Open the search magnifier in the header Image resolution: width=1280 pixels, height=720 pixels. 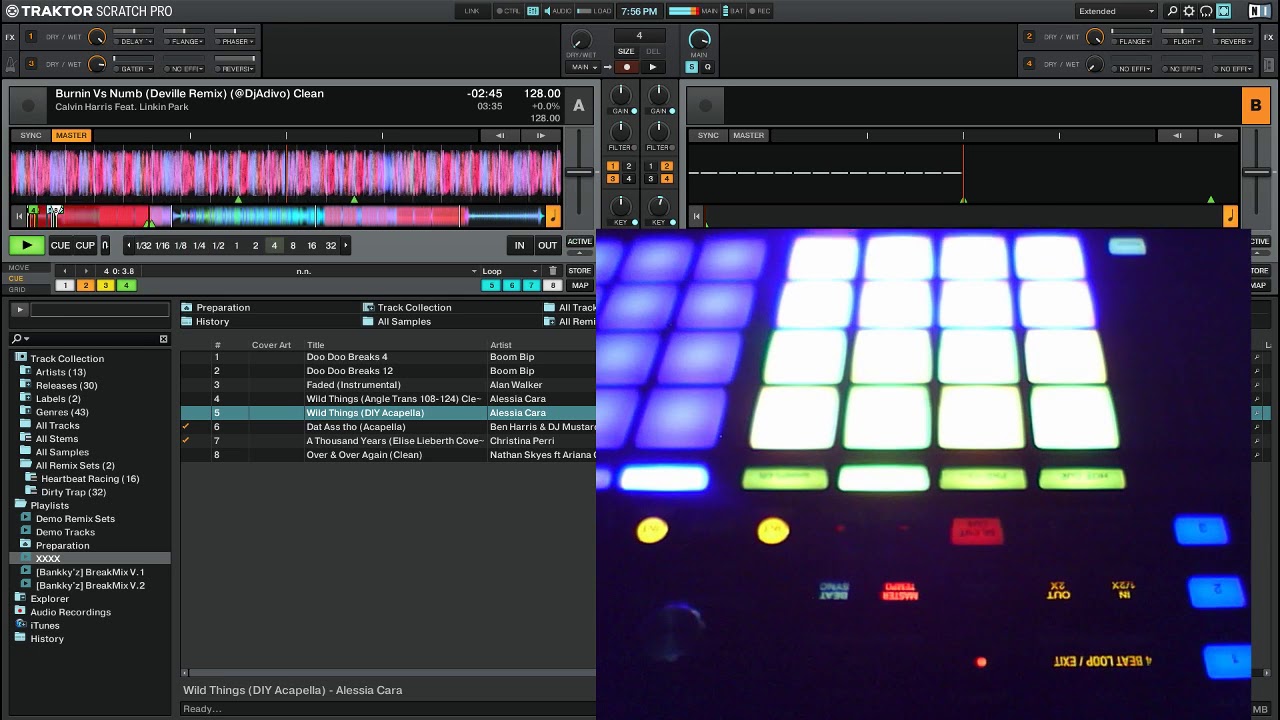[x=1172, y=11]
